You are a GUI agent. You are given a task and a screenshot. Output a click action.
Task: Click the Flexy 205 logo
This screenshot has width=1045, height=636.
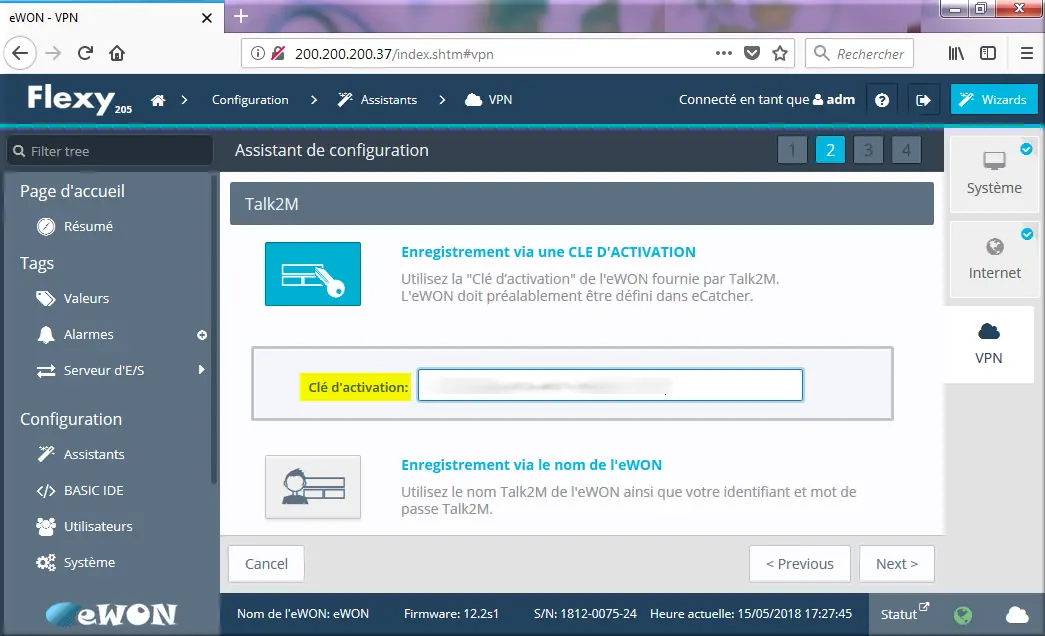[x=79, y=100]
